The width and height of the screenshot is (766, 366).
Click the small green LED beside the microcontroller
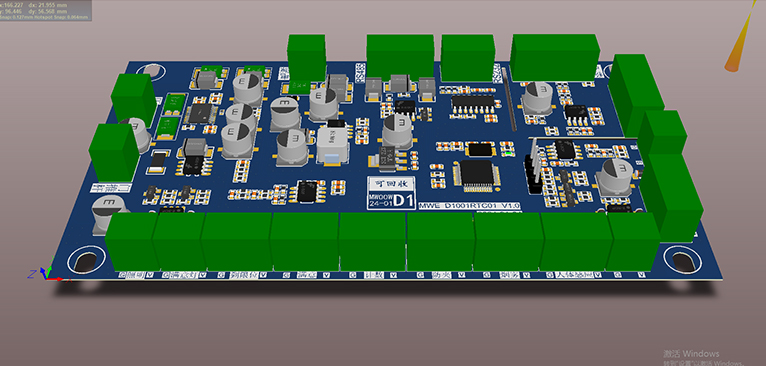509,154
